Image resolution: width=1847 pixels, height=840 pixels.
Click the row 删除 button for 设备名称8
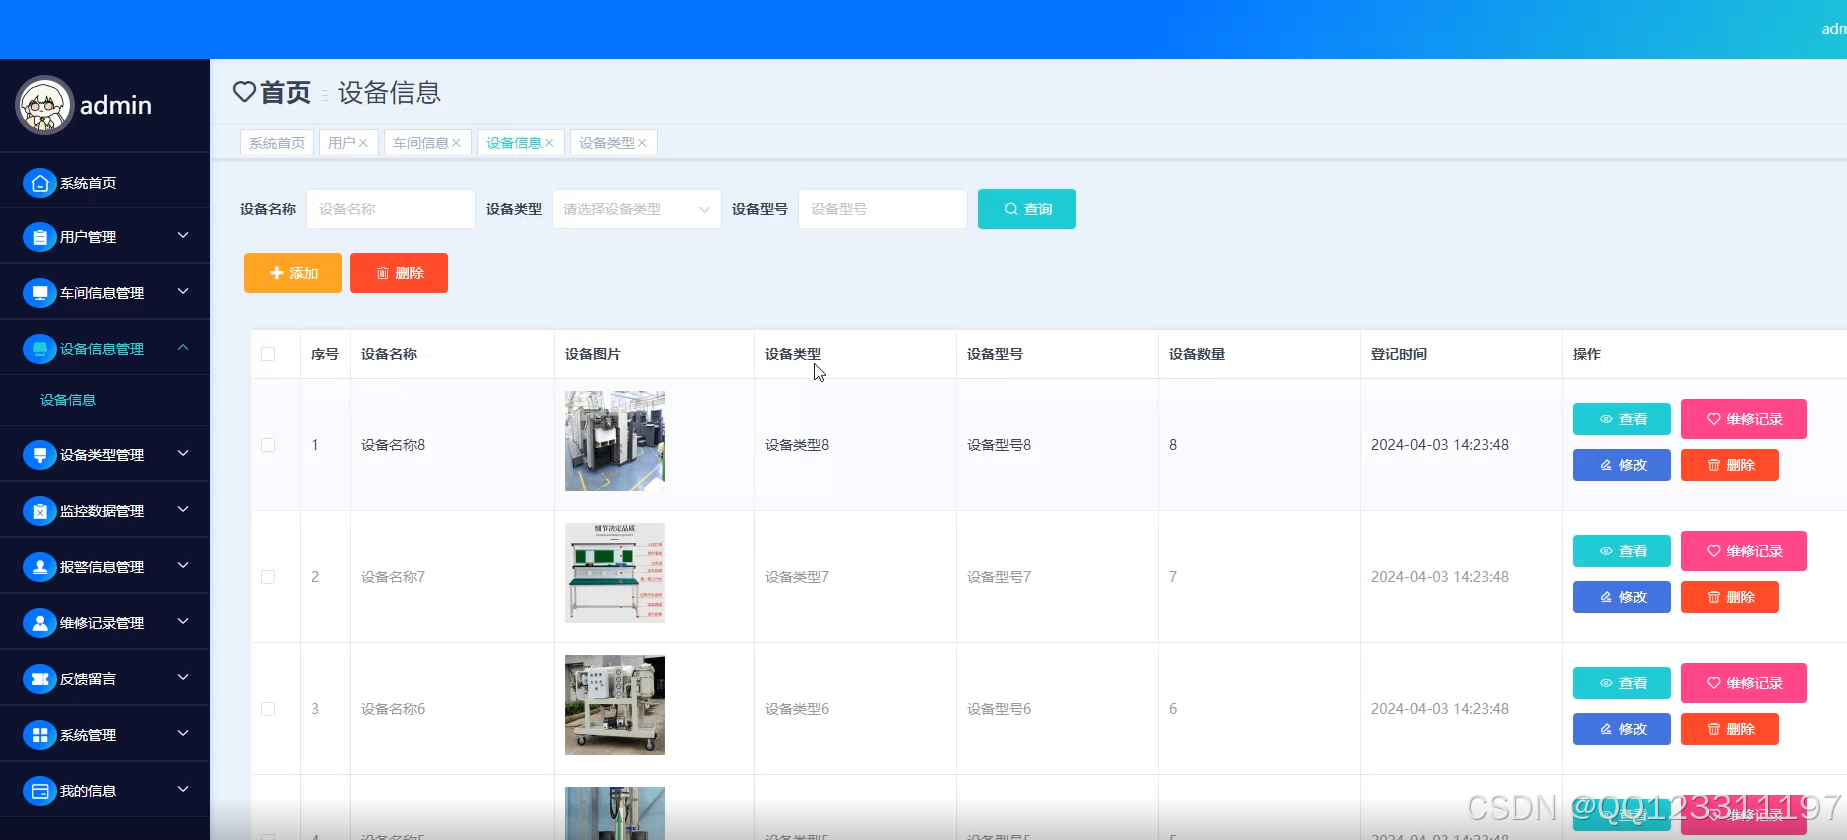point(1730,465)
